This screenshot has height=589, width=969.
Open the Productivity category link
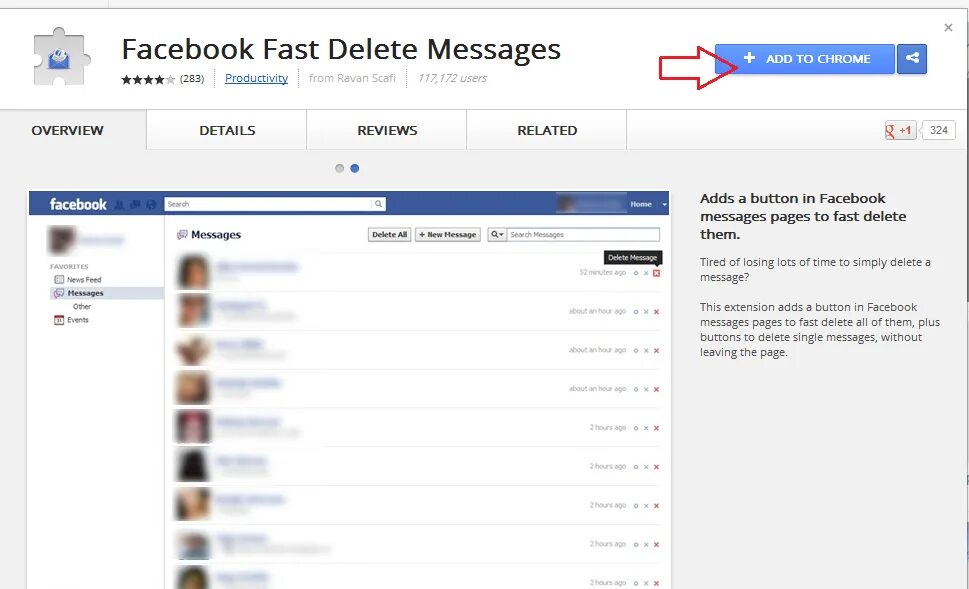(x=256, y=77)
